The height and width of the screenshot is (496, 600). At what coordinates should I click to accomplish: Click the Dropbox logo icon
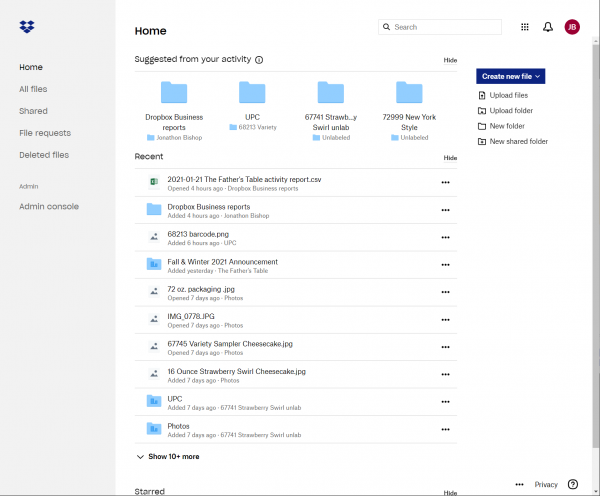(x=27, y=27)
